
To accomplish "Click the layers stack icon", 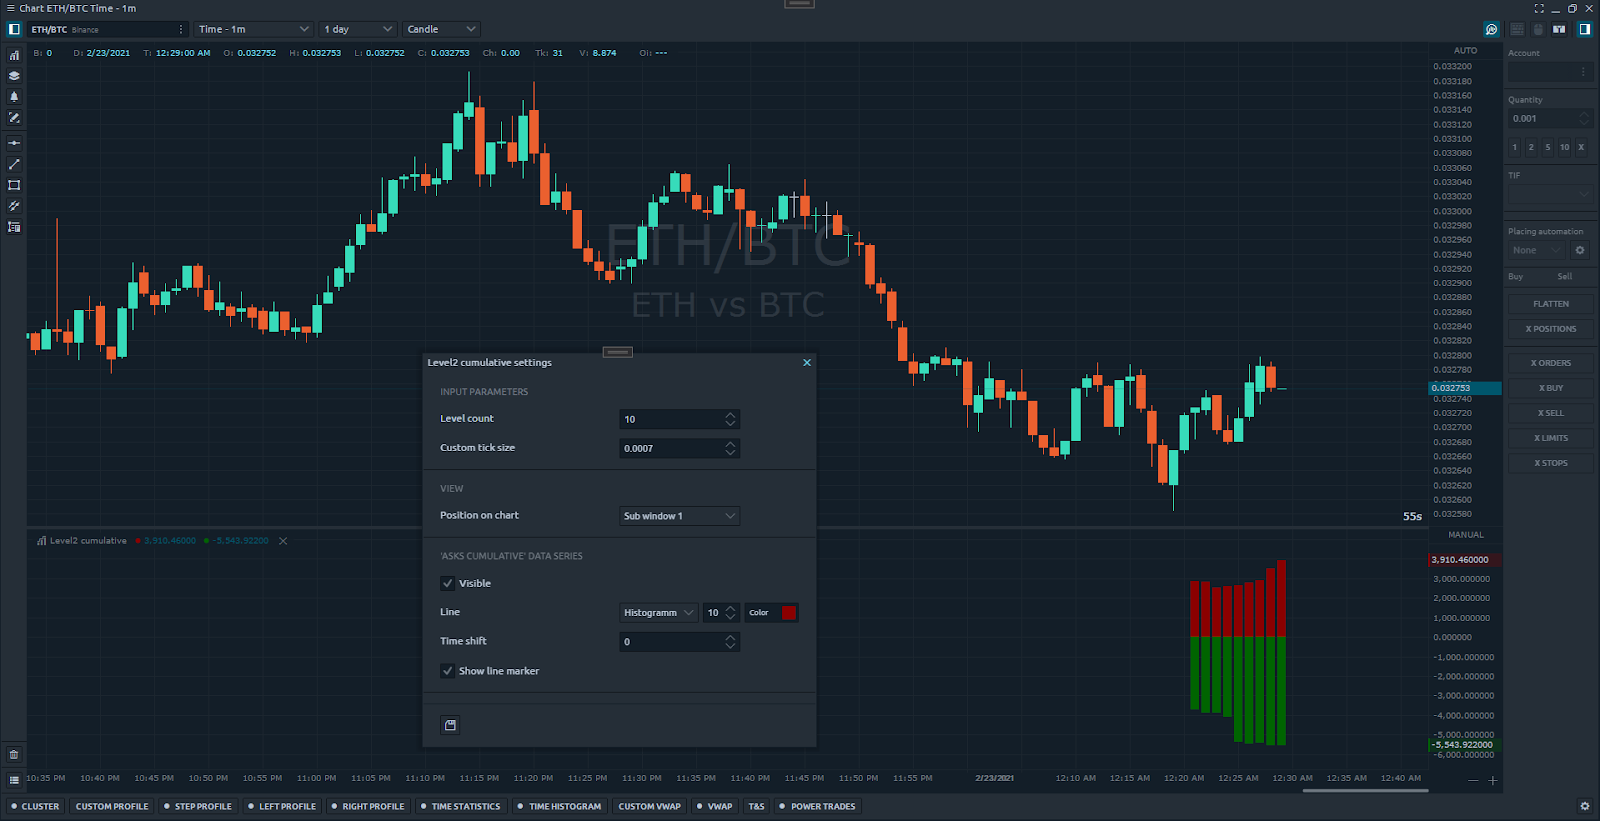I will click(14, 76).
